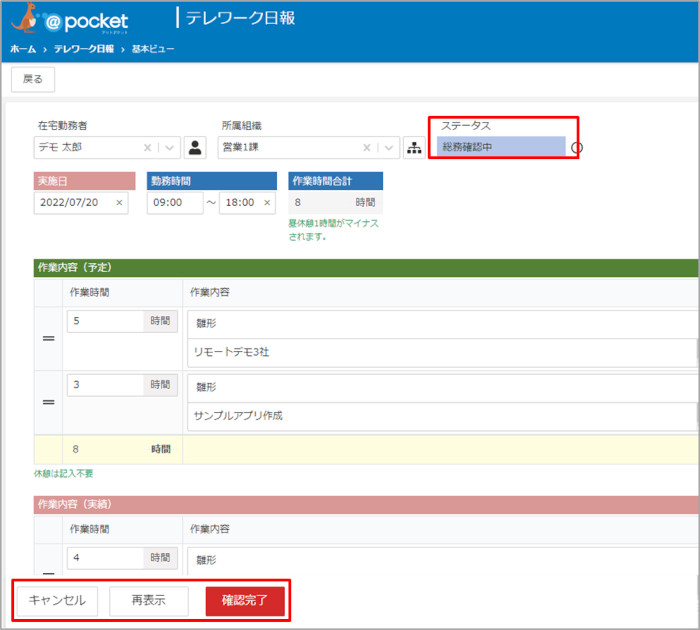The height and width of the screenshot is (630, 700).
Task: Click the 作業時間合計 field showing 8
Action: pyautogui.click(x=335, y=203)
